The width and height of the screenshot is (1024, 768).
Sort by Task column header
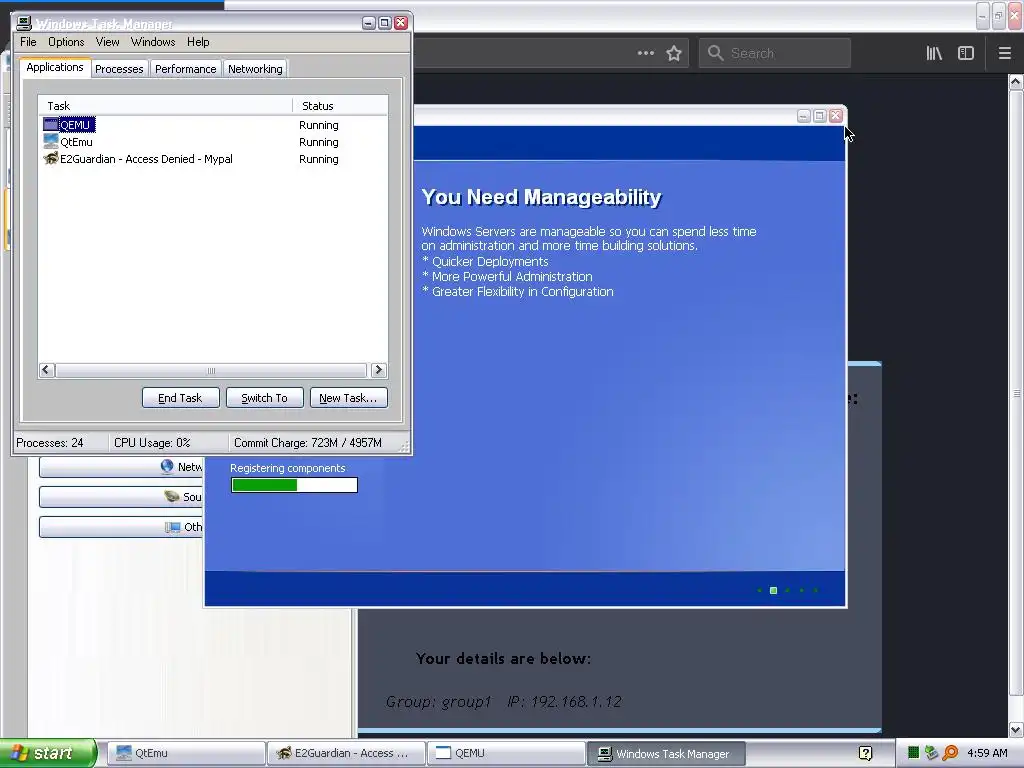coord(165,106)
